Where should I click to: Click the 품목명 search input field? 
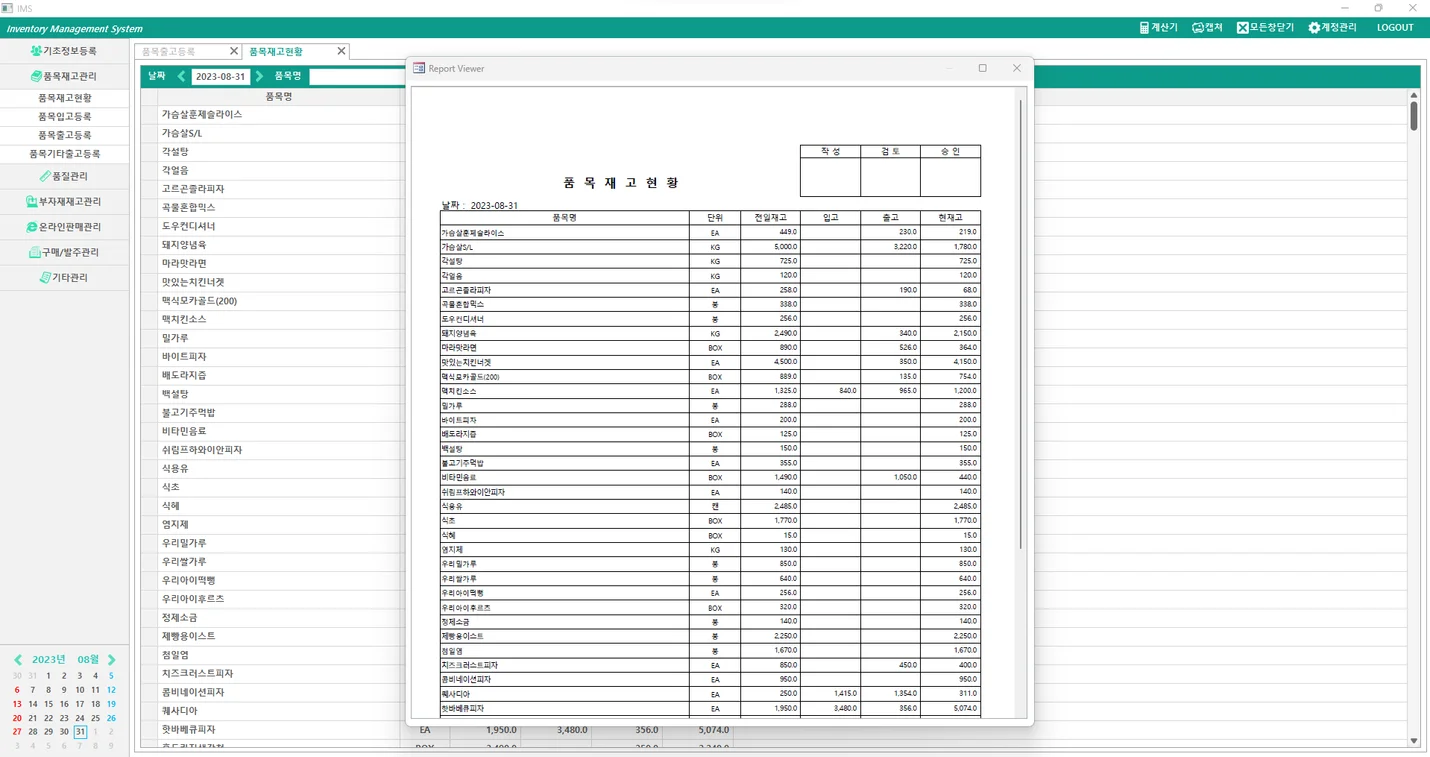(357, 76)
